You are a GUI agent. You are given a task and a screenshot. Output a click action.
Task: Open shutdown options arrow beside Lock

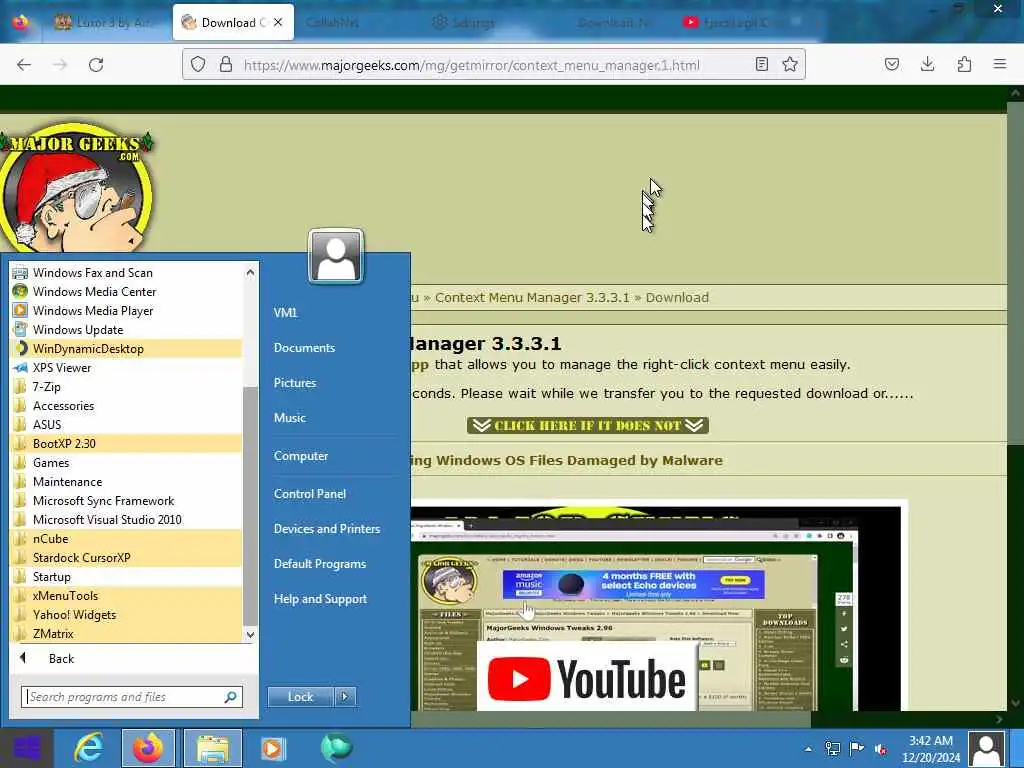click(x=345, y=697)
